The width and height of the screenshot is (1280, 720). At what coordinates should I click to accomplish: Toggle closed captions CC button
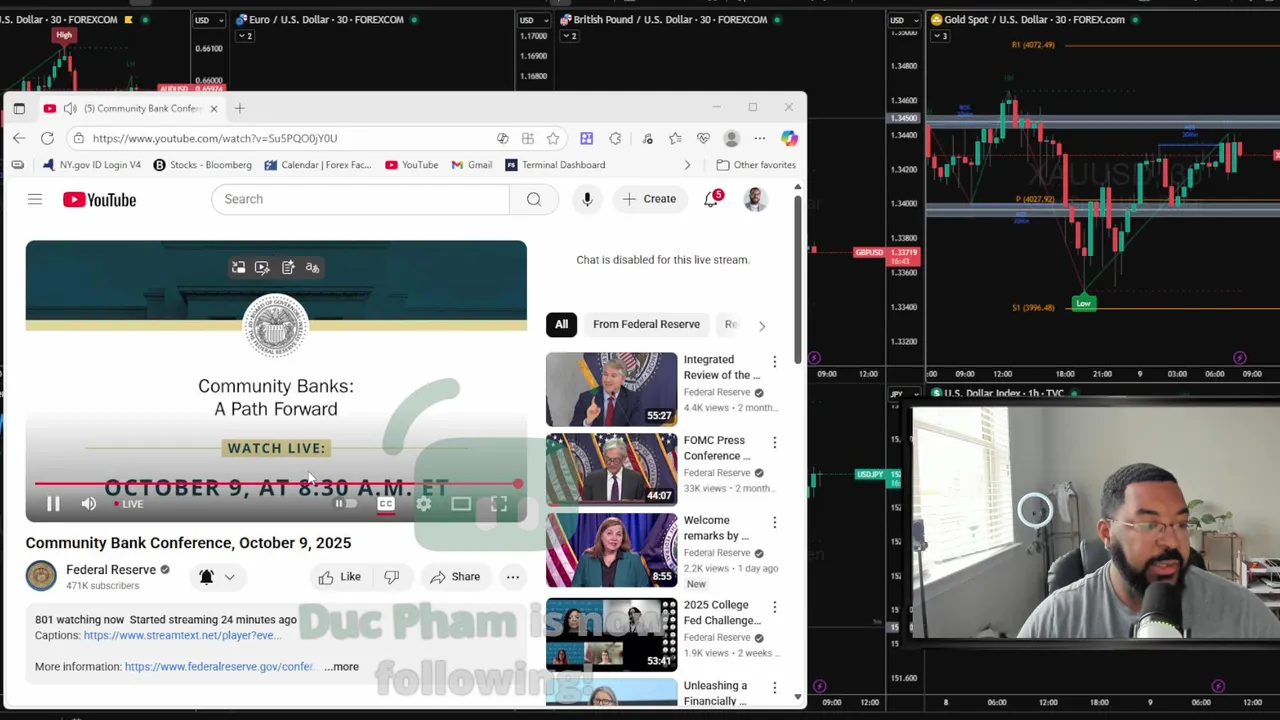click(x=386, y=504)
